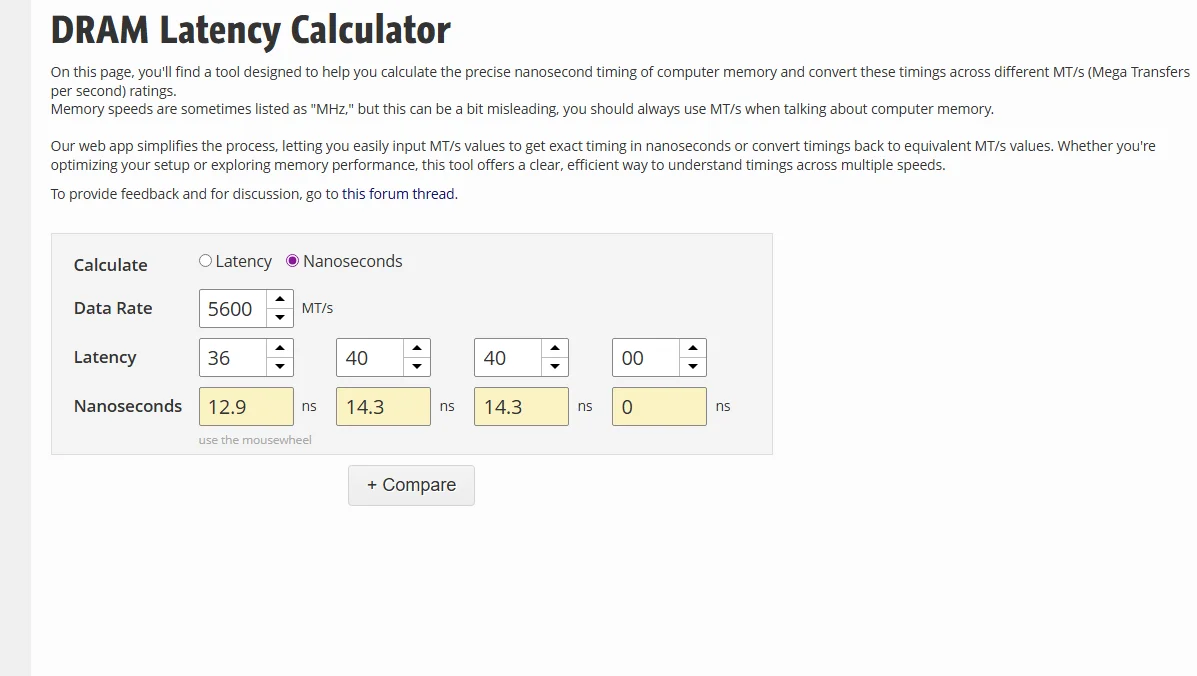Decrement third latency field down arrow

[x=555, y=366]
